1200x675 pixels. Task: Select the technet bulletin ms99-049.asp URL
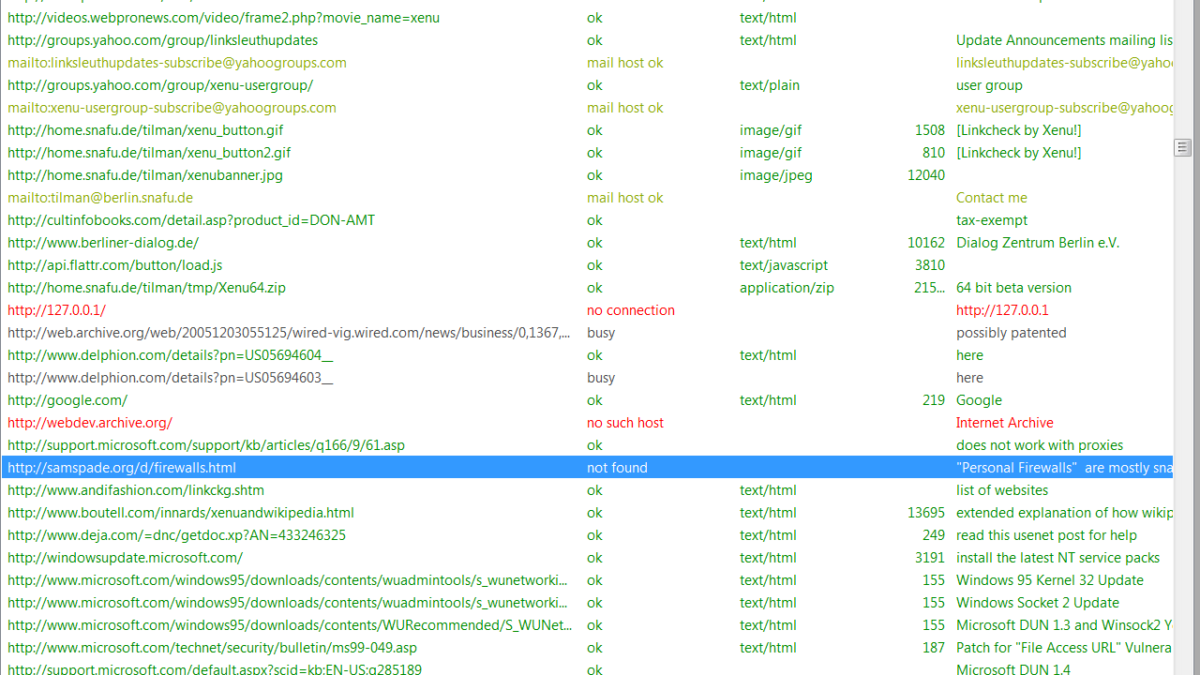[212, 648]
